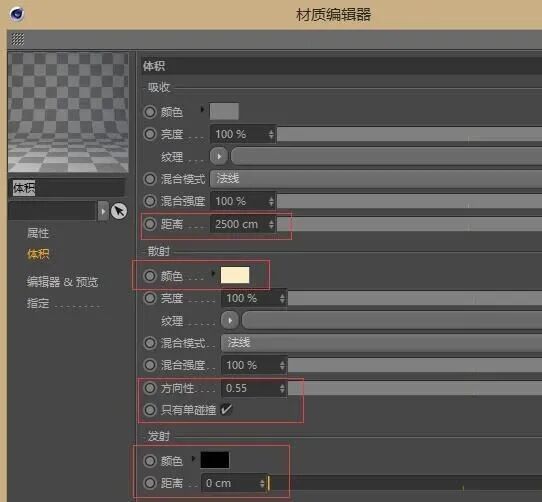The image size is (542, 502).
Task: Toggle the 发射 颜色 animation dot
Action: click(150, 461)
